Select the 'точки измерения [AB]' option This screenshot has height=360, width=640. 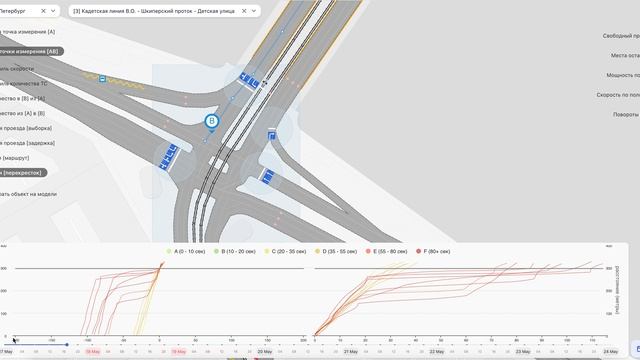click(x=29, y=51)
